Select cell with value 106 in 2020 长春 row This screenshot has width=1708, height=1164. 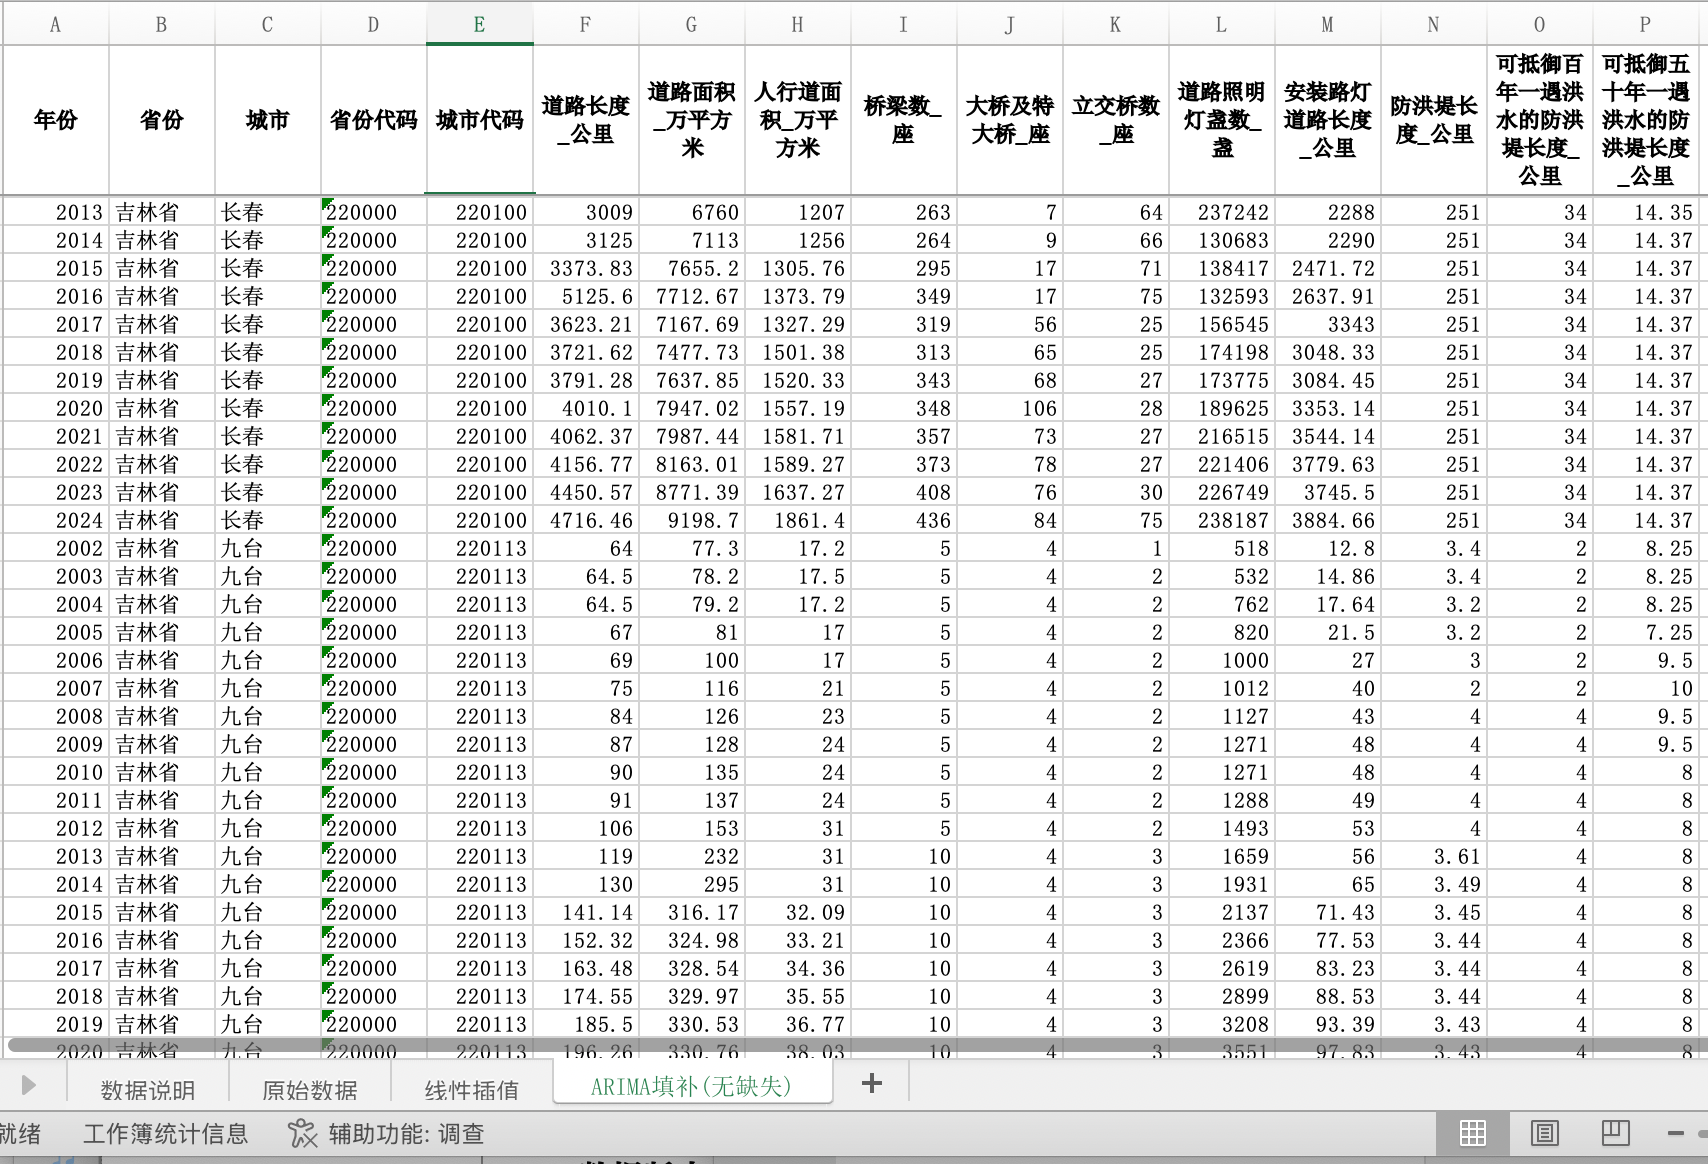coord(1010,408)
